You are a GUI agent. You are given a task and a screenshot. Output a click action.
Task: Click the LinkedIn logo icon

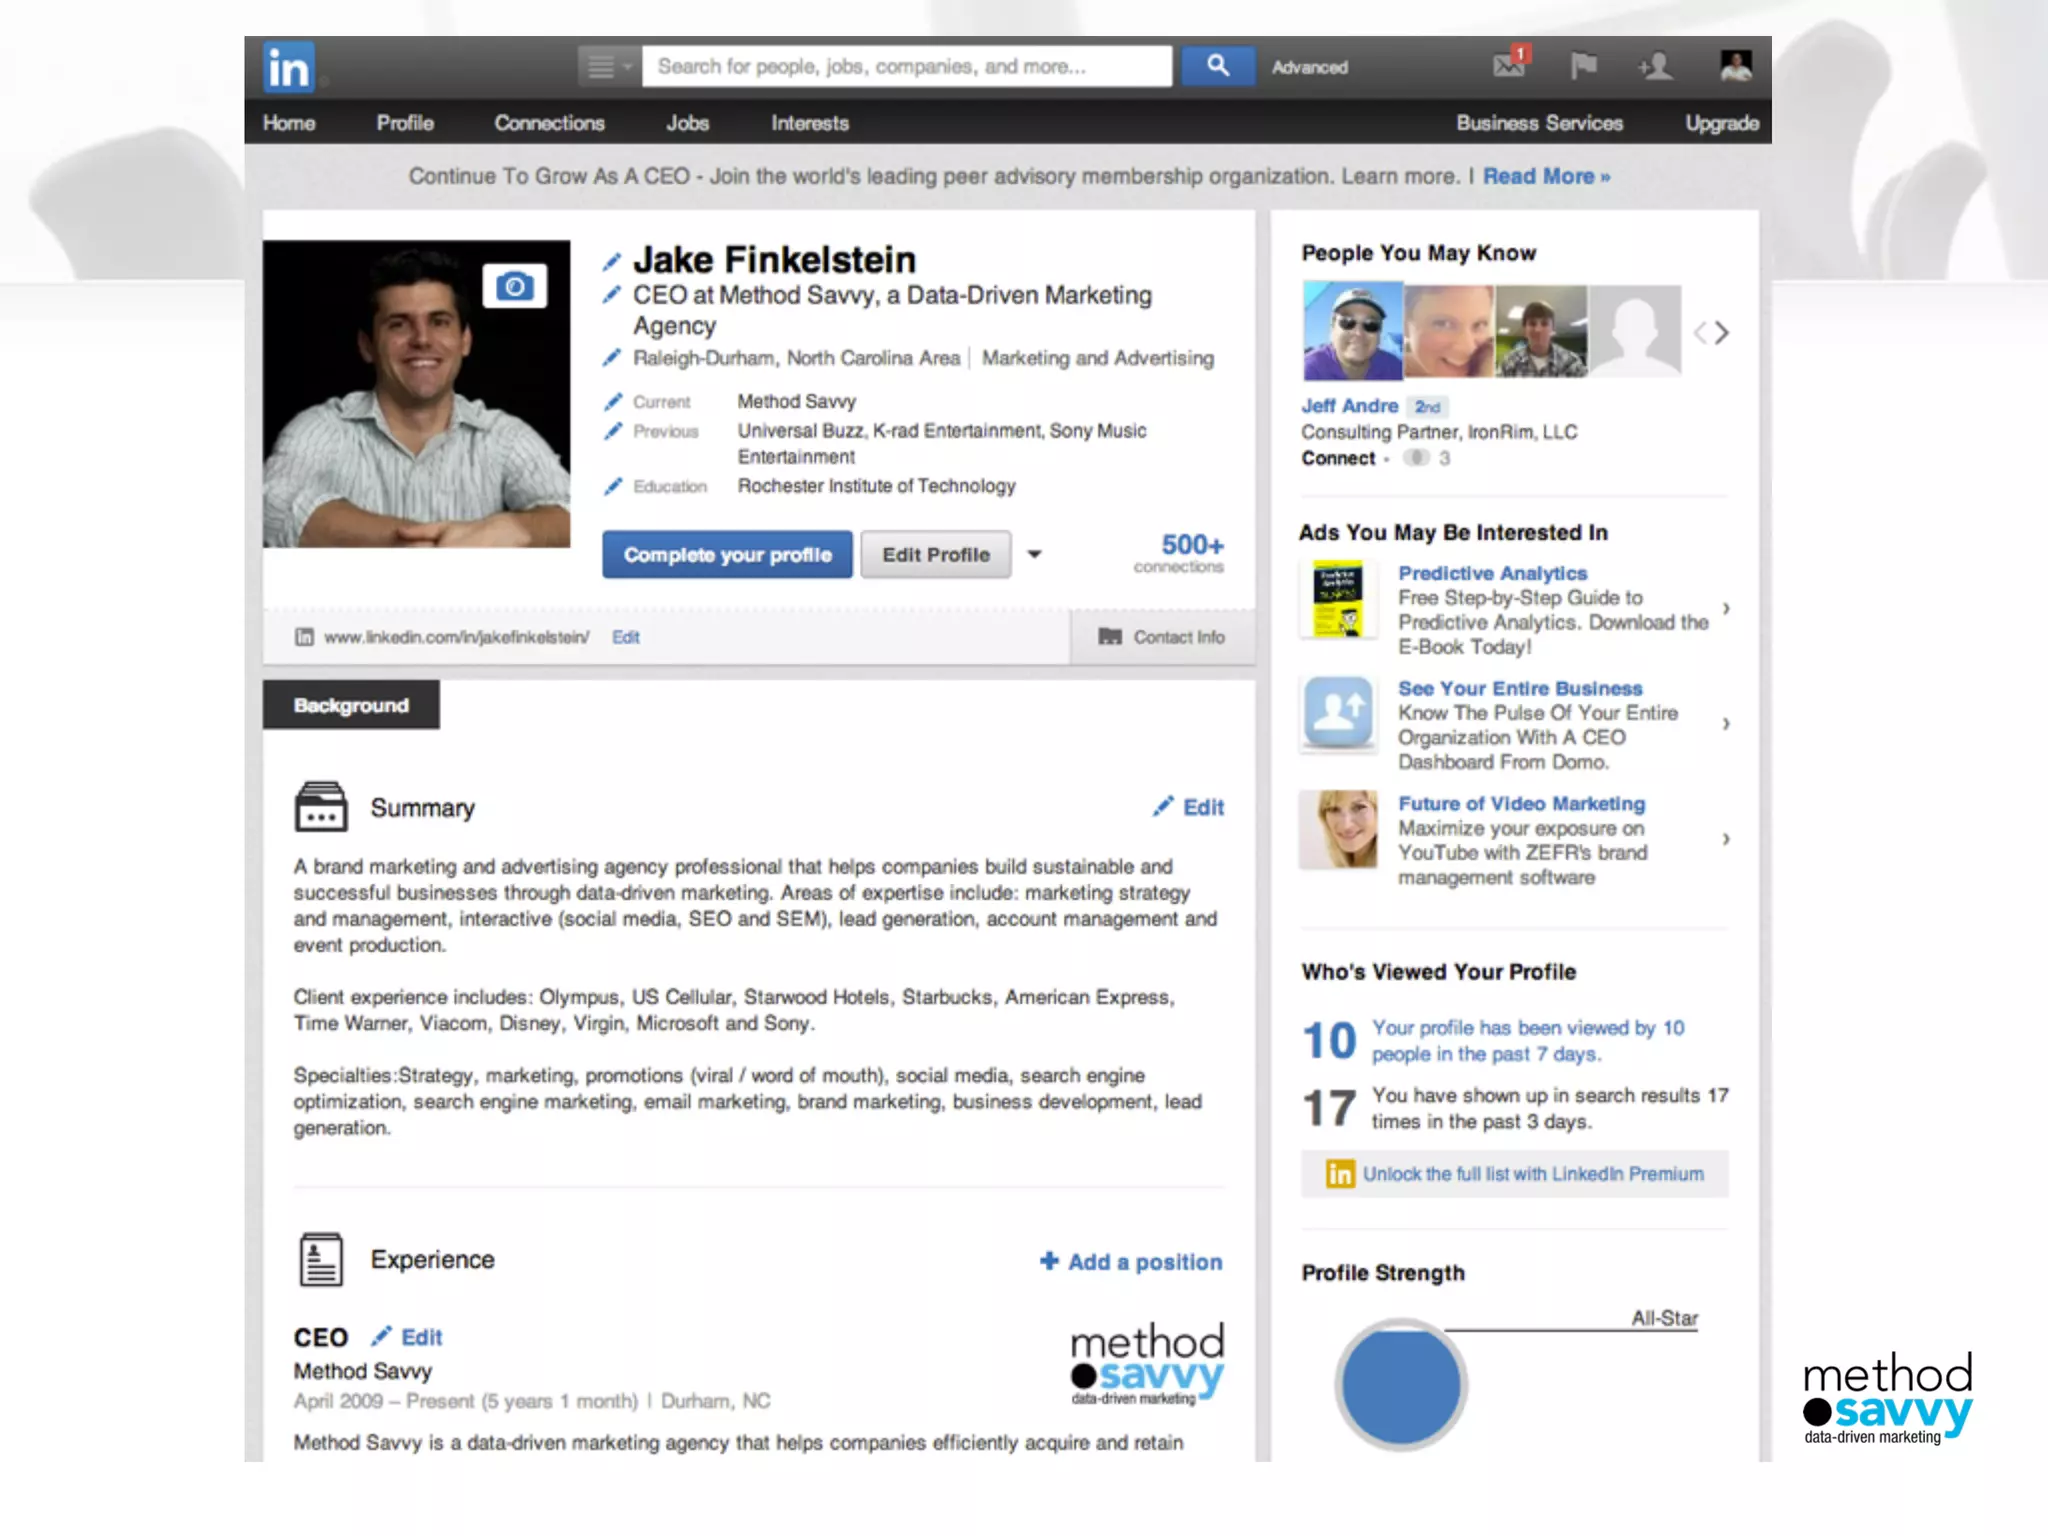point(289,68)
